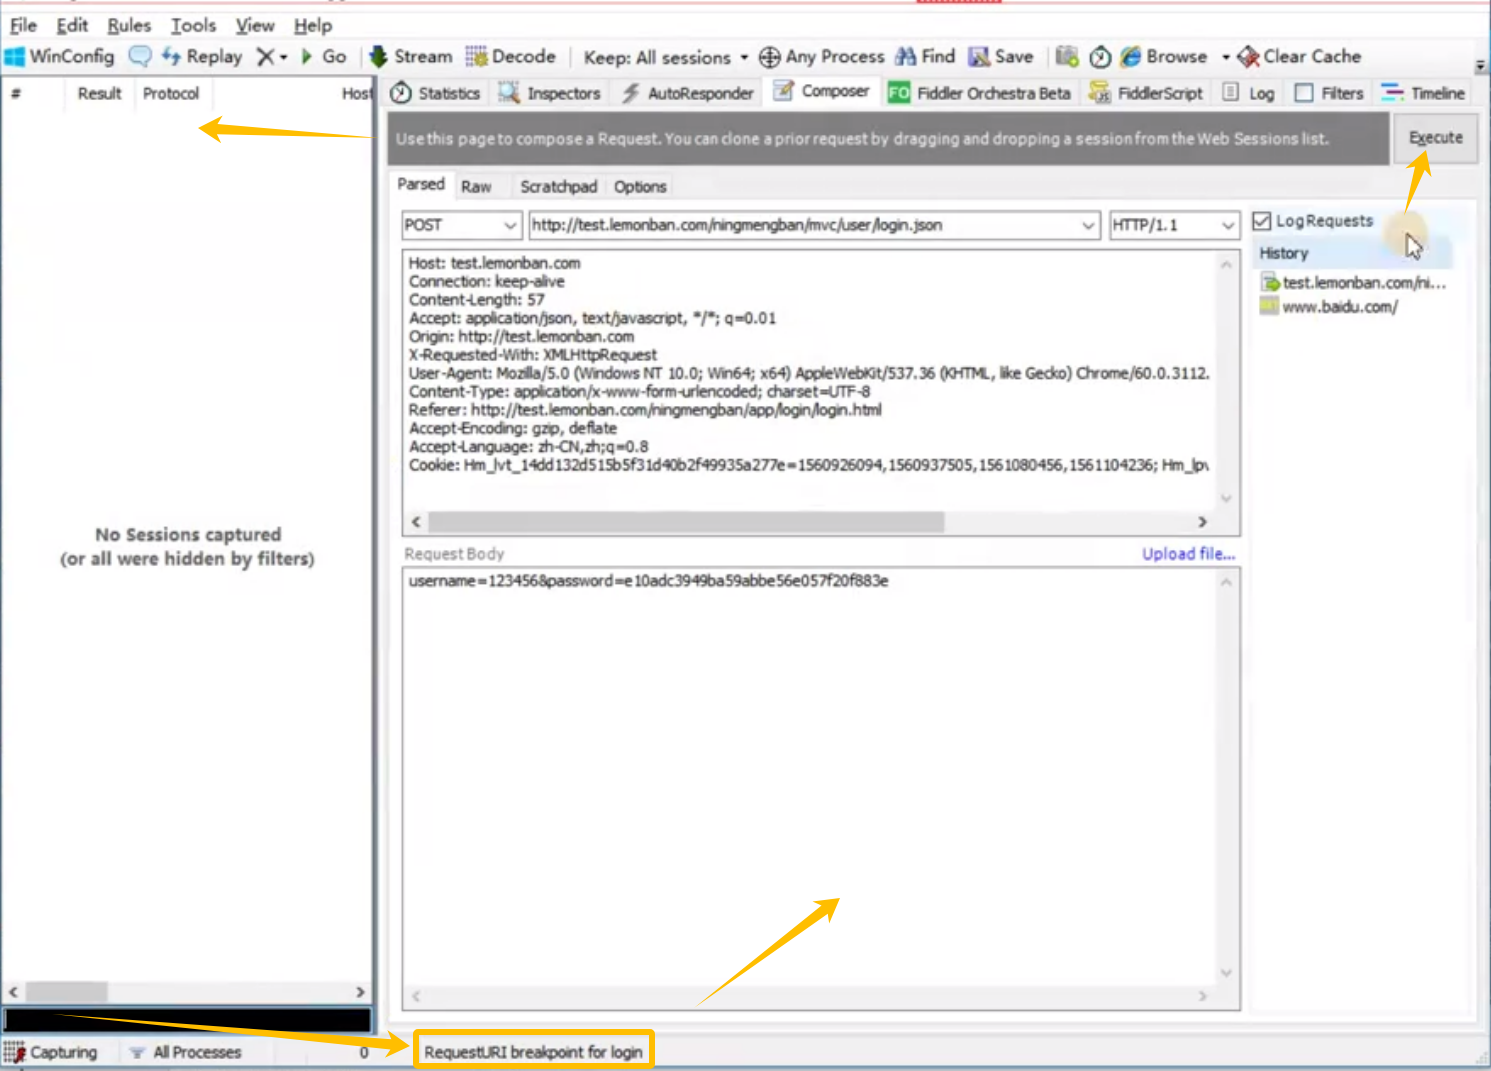Toggle Stream mode
The image size is (1491, 1071).
tap(411, 57)
